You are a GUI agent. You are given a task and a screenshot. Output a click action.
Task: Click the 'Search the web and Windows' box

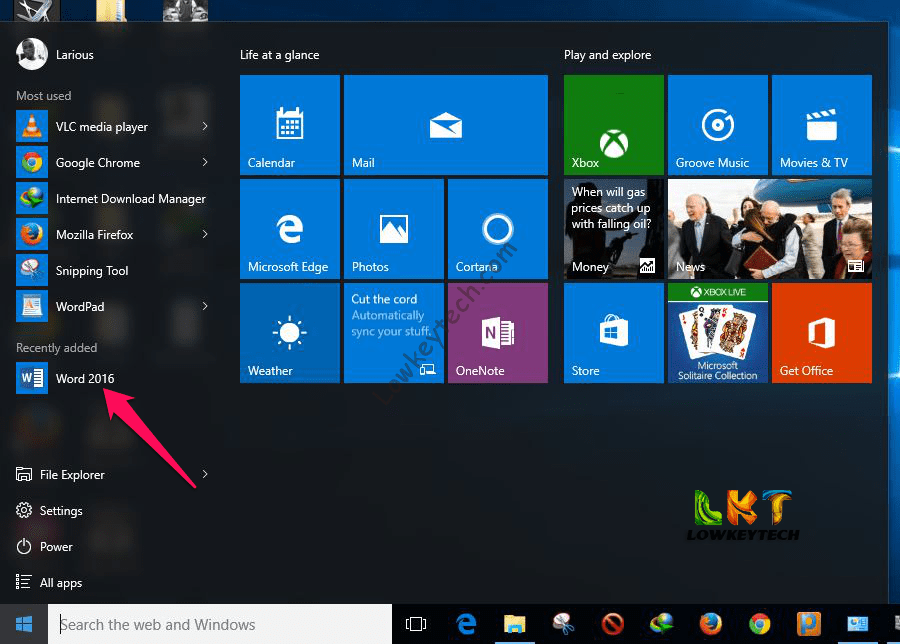[x=220, y=624]
